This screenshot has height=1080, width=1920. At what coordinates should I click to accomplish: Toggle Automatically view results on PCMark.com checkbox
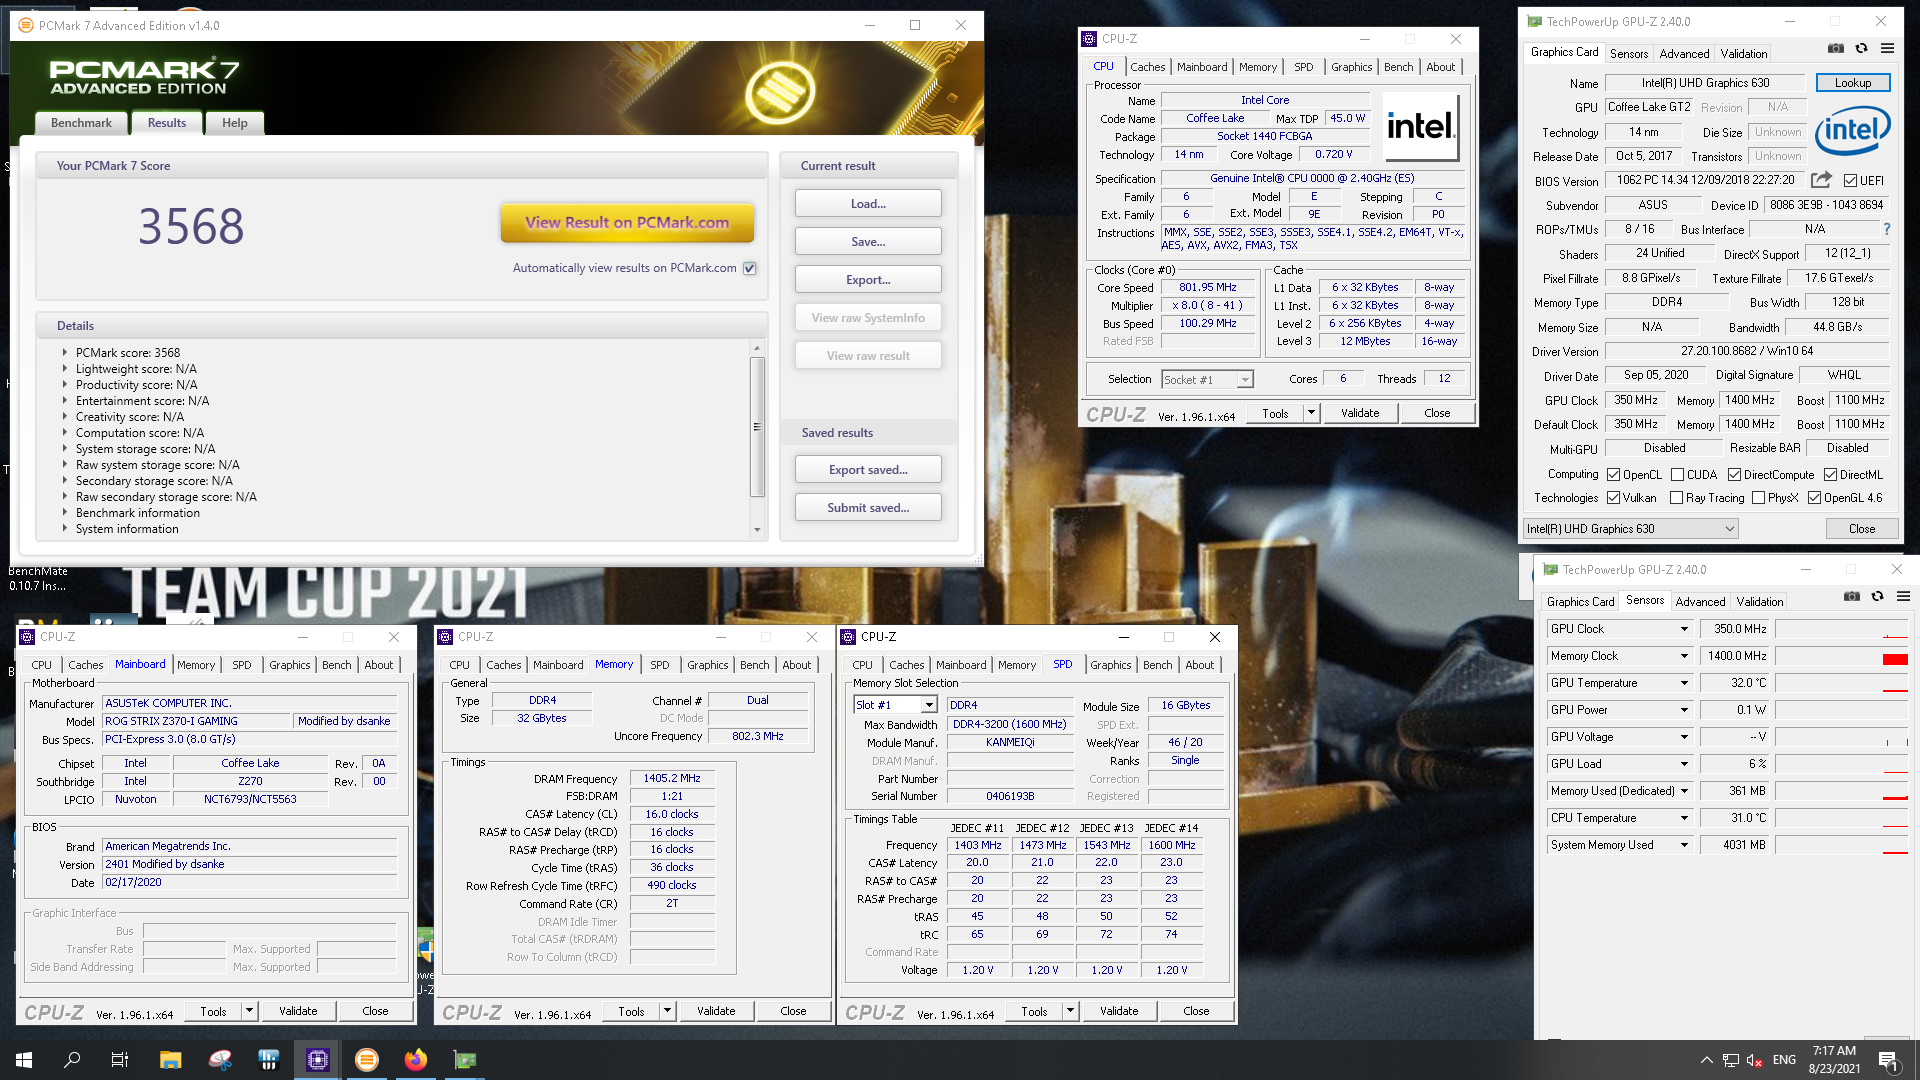pyautogui.click(x=750, y=268)
